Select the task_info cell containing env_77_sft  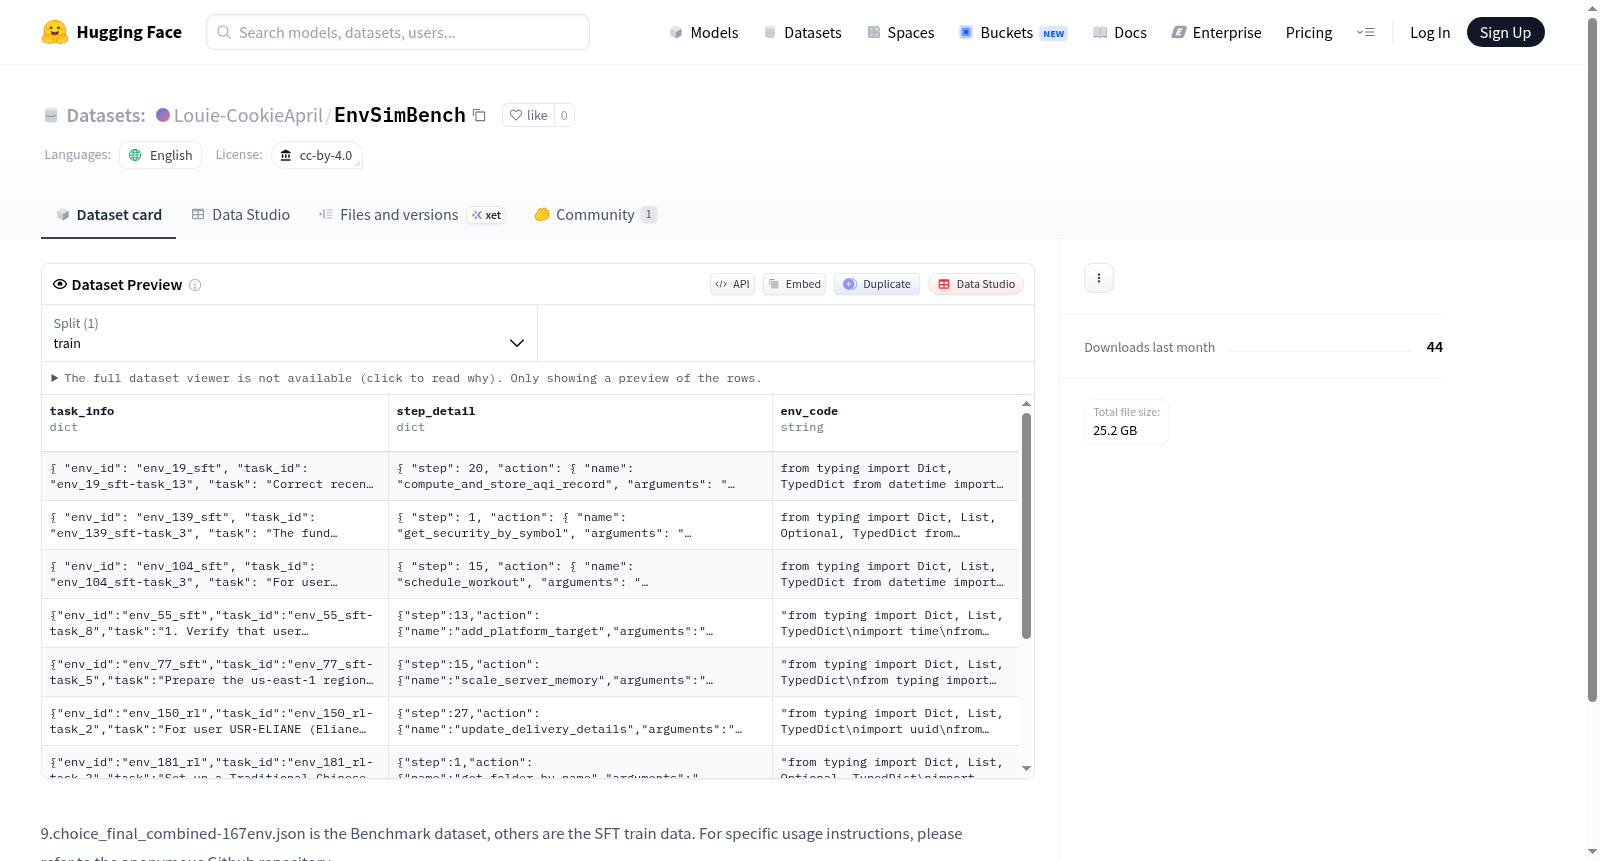click(215, 672)
